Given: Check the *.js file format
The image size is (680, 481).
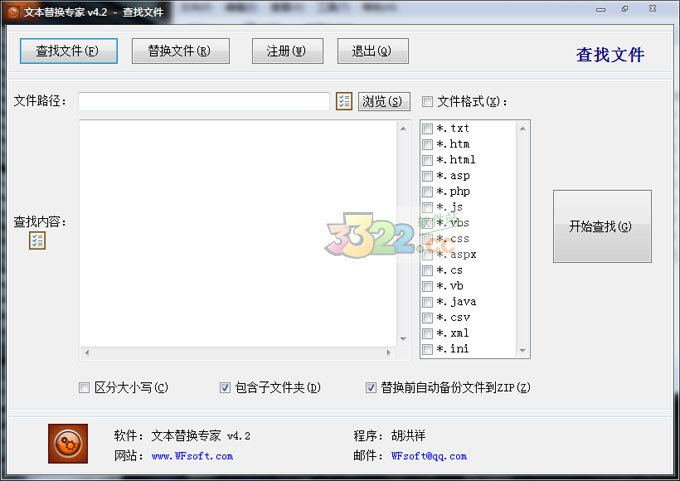Looking at the screenshot, I should (427, 207).
